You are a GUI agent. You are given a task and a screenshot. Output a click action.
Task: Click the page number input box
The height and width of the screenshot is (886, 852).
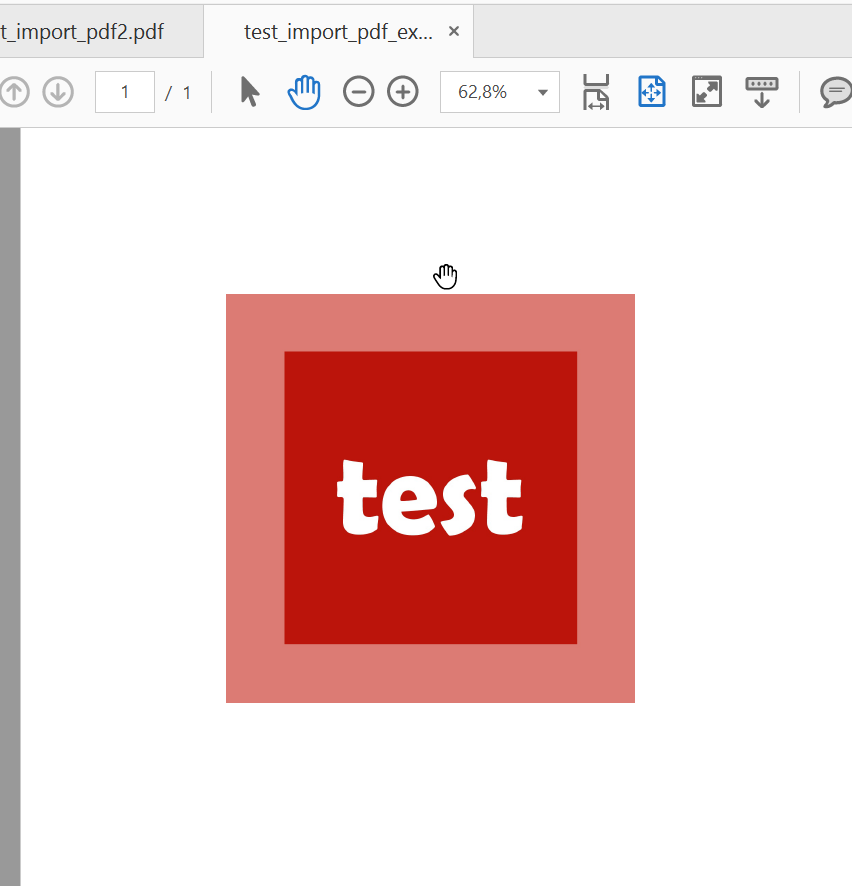pos(125,92)
